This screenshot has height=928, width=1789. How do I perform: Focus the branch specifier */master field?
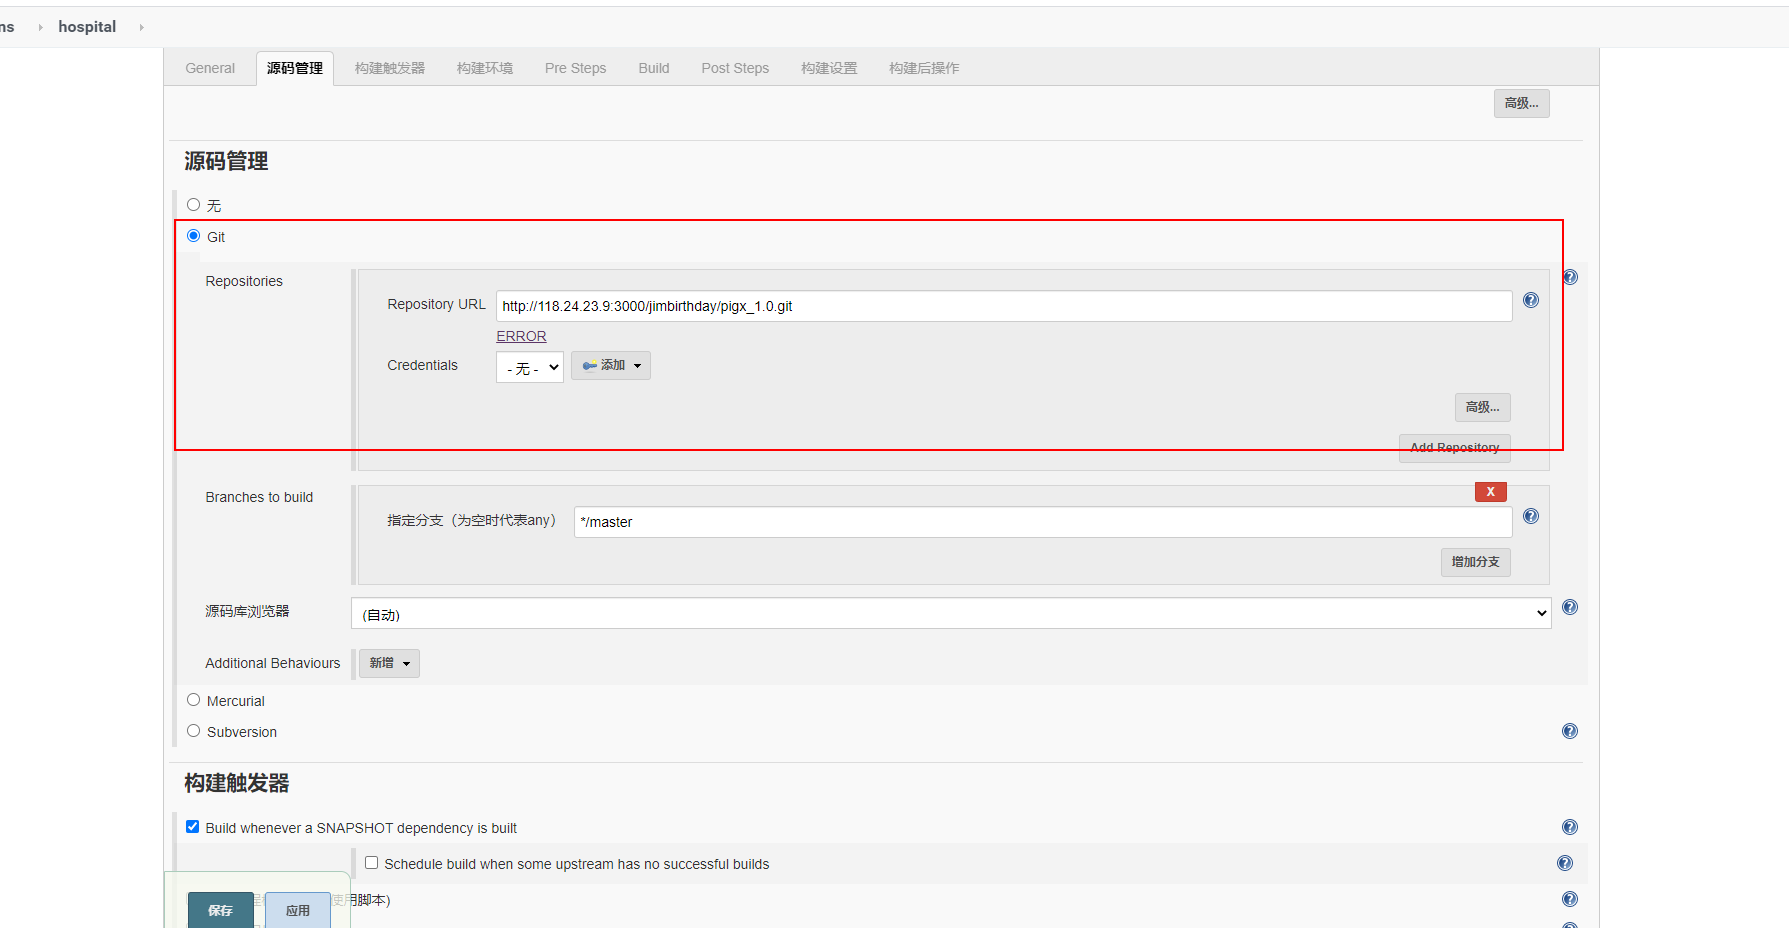[x=1043, y=522]
